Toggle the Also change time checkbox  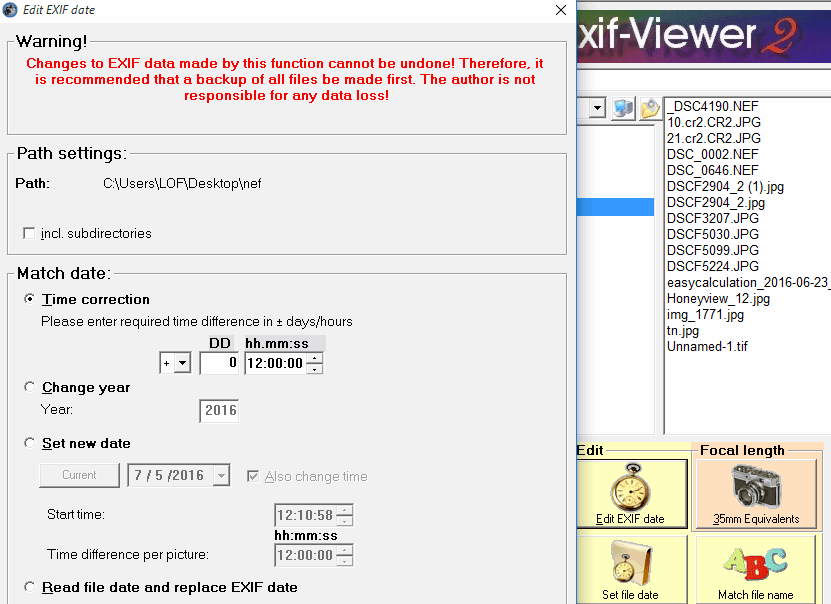tap(253, 476)
